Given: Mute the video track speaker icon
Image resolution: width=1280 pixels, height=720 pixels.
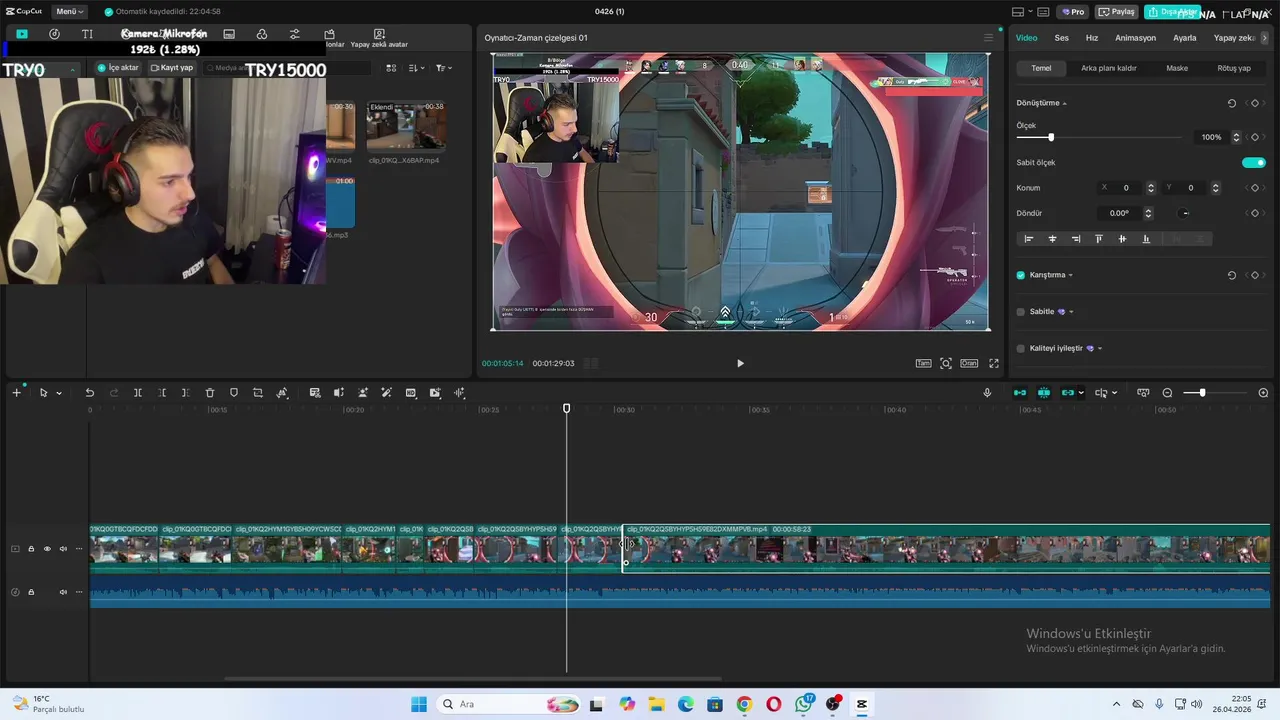Looking at the screenshot, I should pyautogui.click(x=63, y=548).
